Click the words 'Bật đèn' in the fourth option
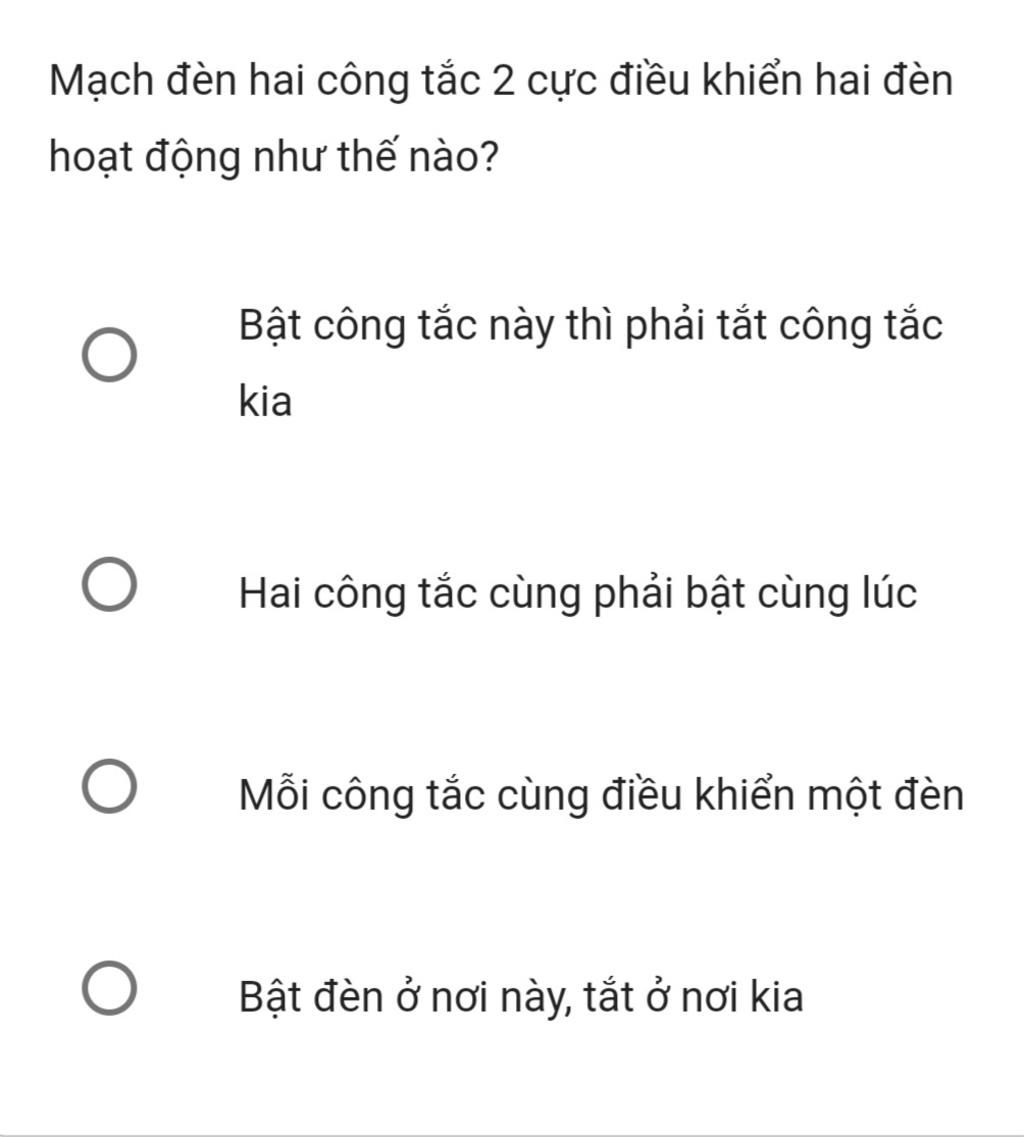 pos(311,996)
